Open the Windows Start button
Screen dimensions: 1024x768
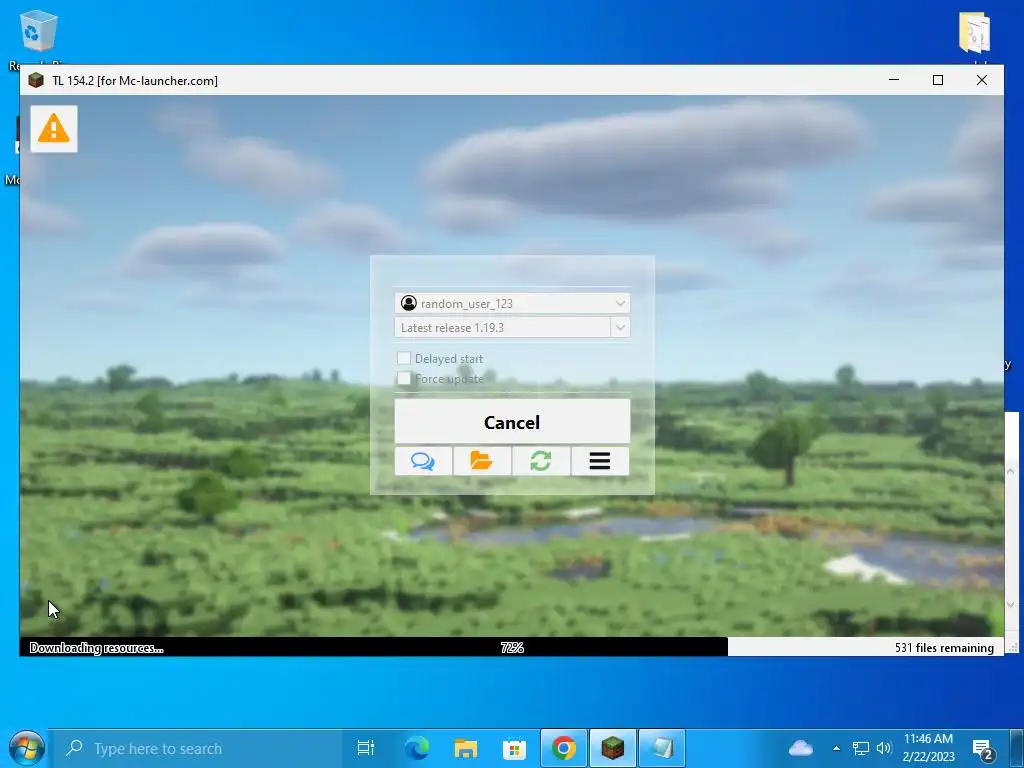tap(26, 748)
